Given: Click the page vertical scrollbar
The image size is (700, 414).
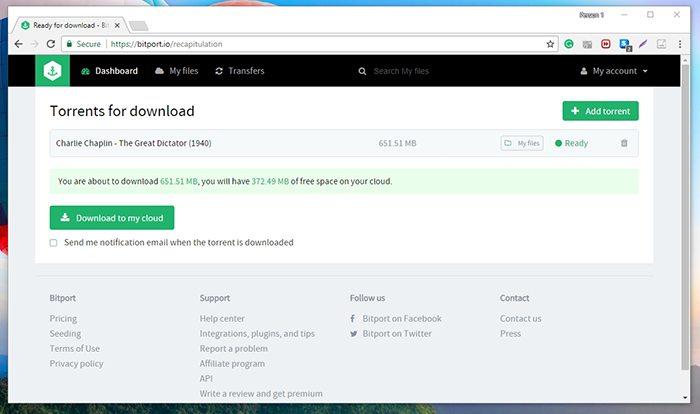Looking at the screenshot, I should point(685,217).
